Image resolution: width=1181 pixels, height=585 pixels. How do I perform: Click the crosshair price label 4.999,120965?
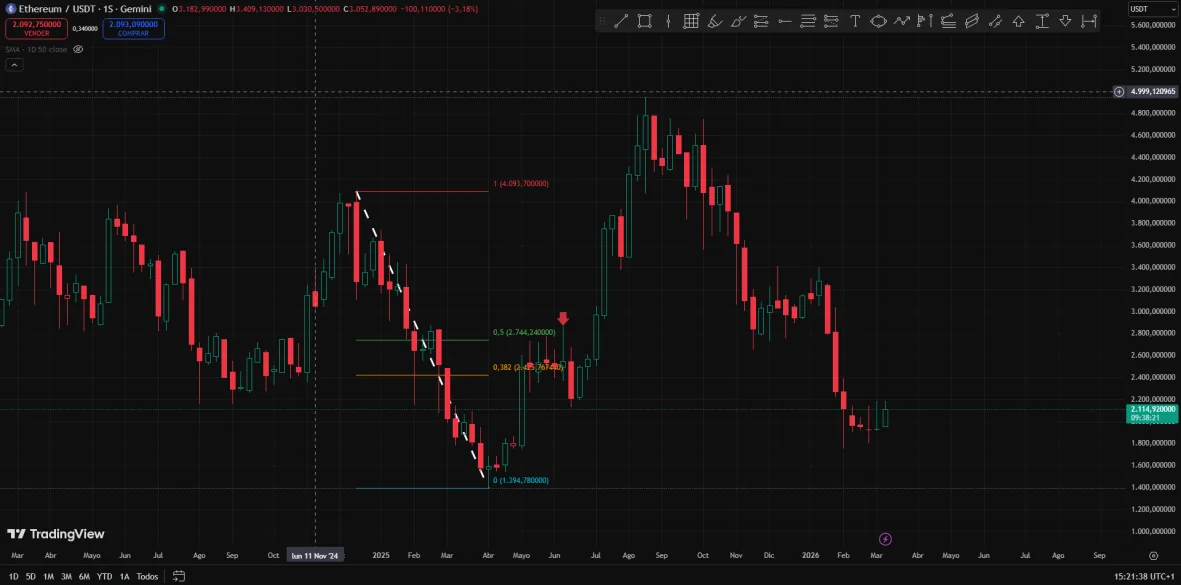(1152, 91)
